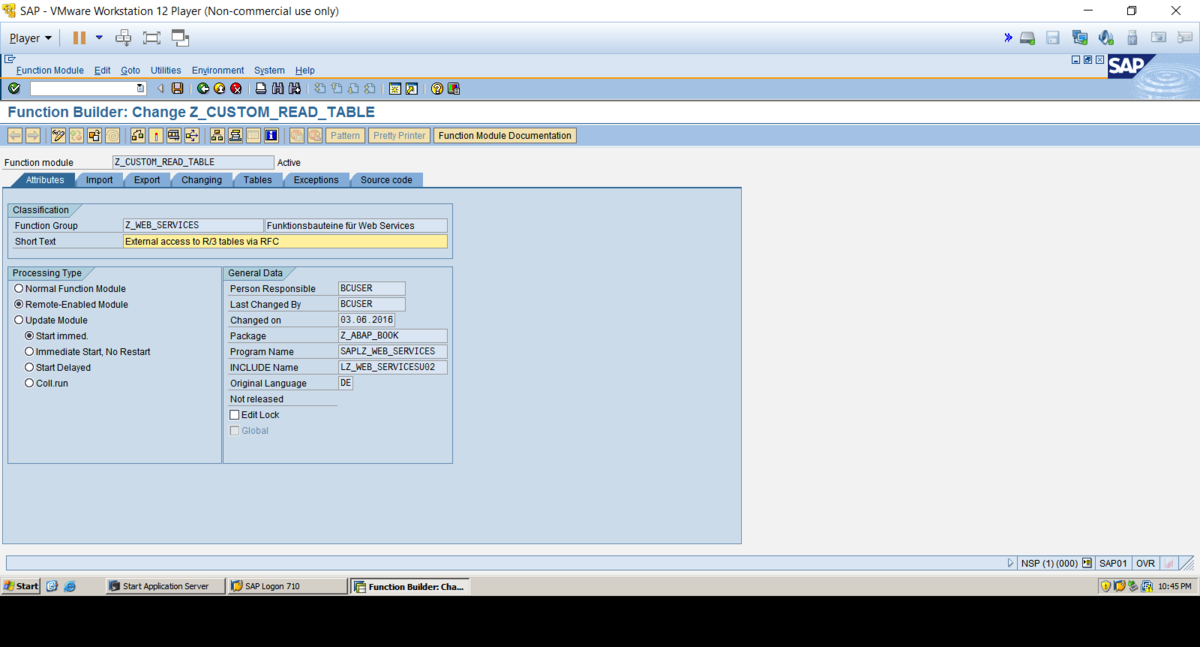Open the Goto menu

coord(130,71)
